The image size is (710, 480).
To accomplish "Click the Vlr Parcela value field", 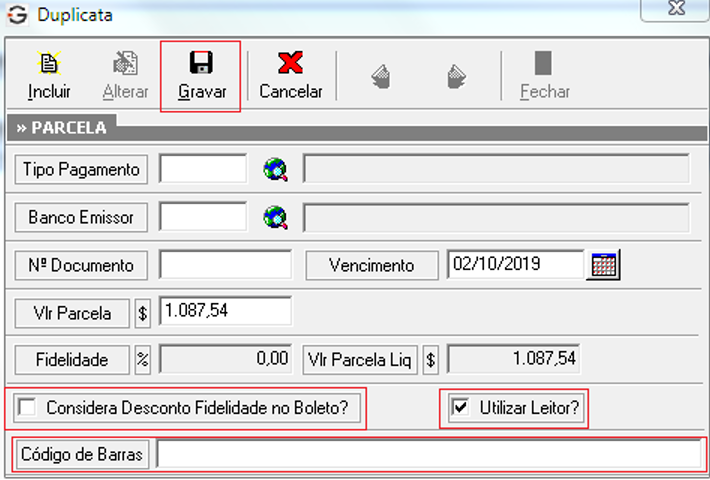I will click(225, 311).
